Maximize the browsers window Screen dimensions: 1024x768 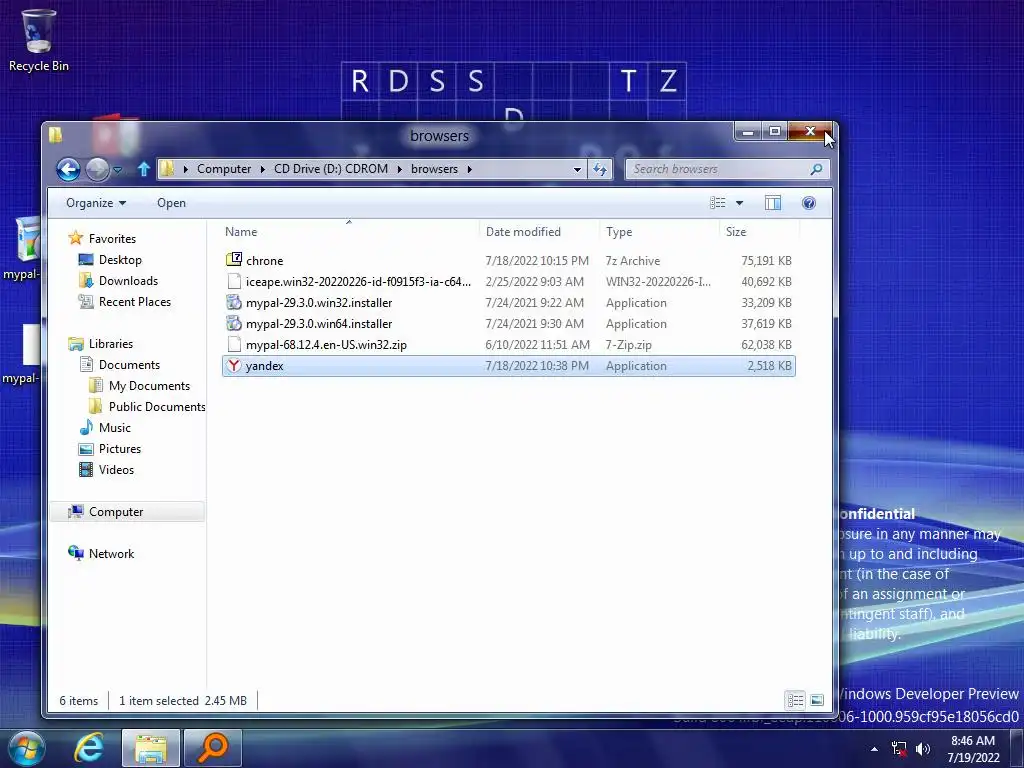click(775, 132)
